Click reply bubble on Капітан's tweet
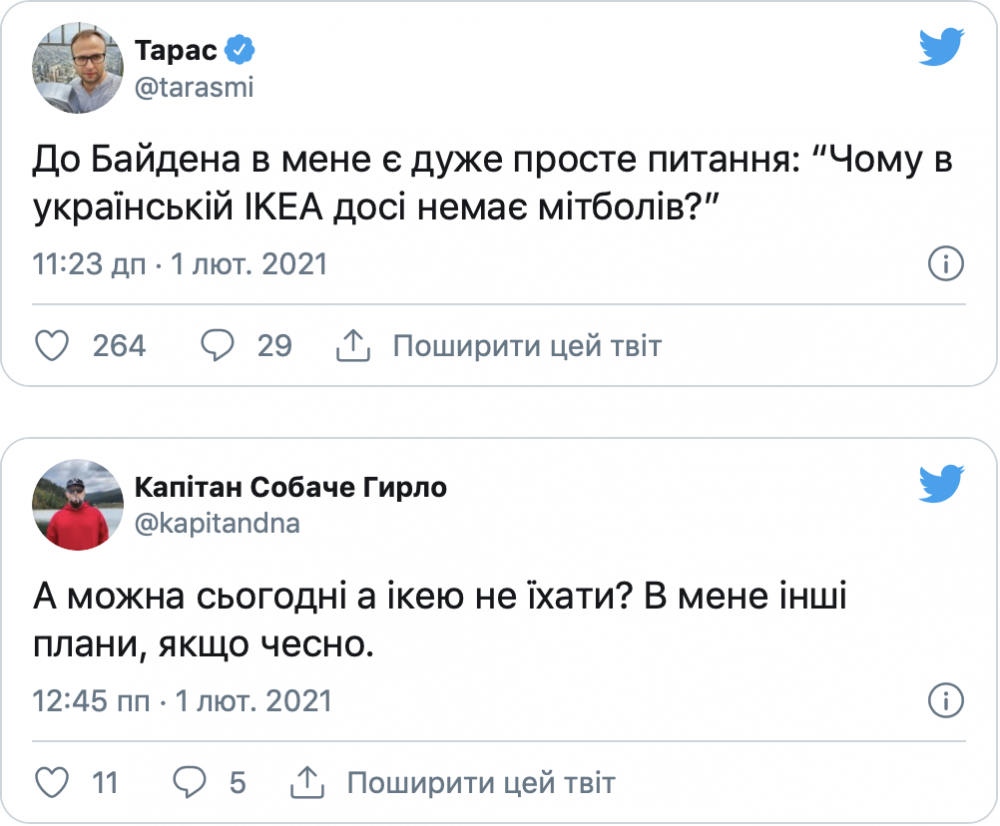Image resolution: width=1000 pixels, height=826 pixels. (x=190, y=782)
